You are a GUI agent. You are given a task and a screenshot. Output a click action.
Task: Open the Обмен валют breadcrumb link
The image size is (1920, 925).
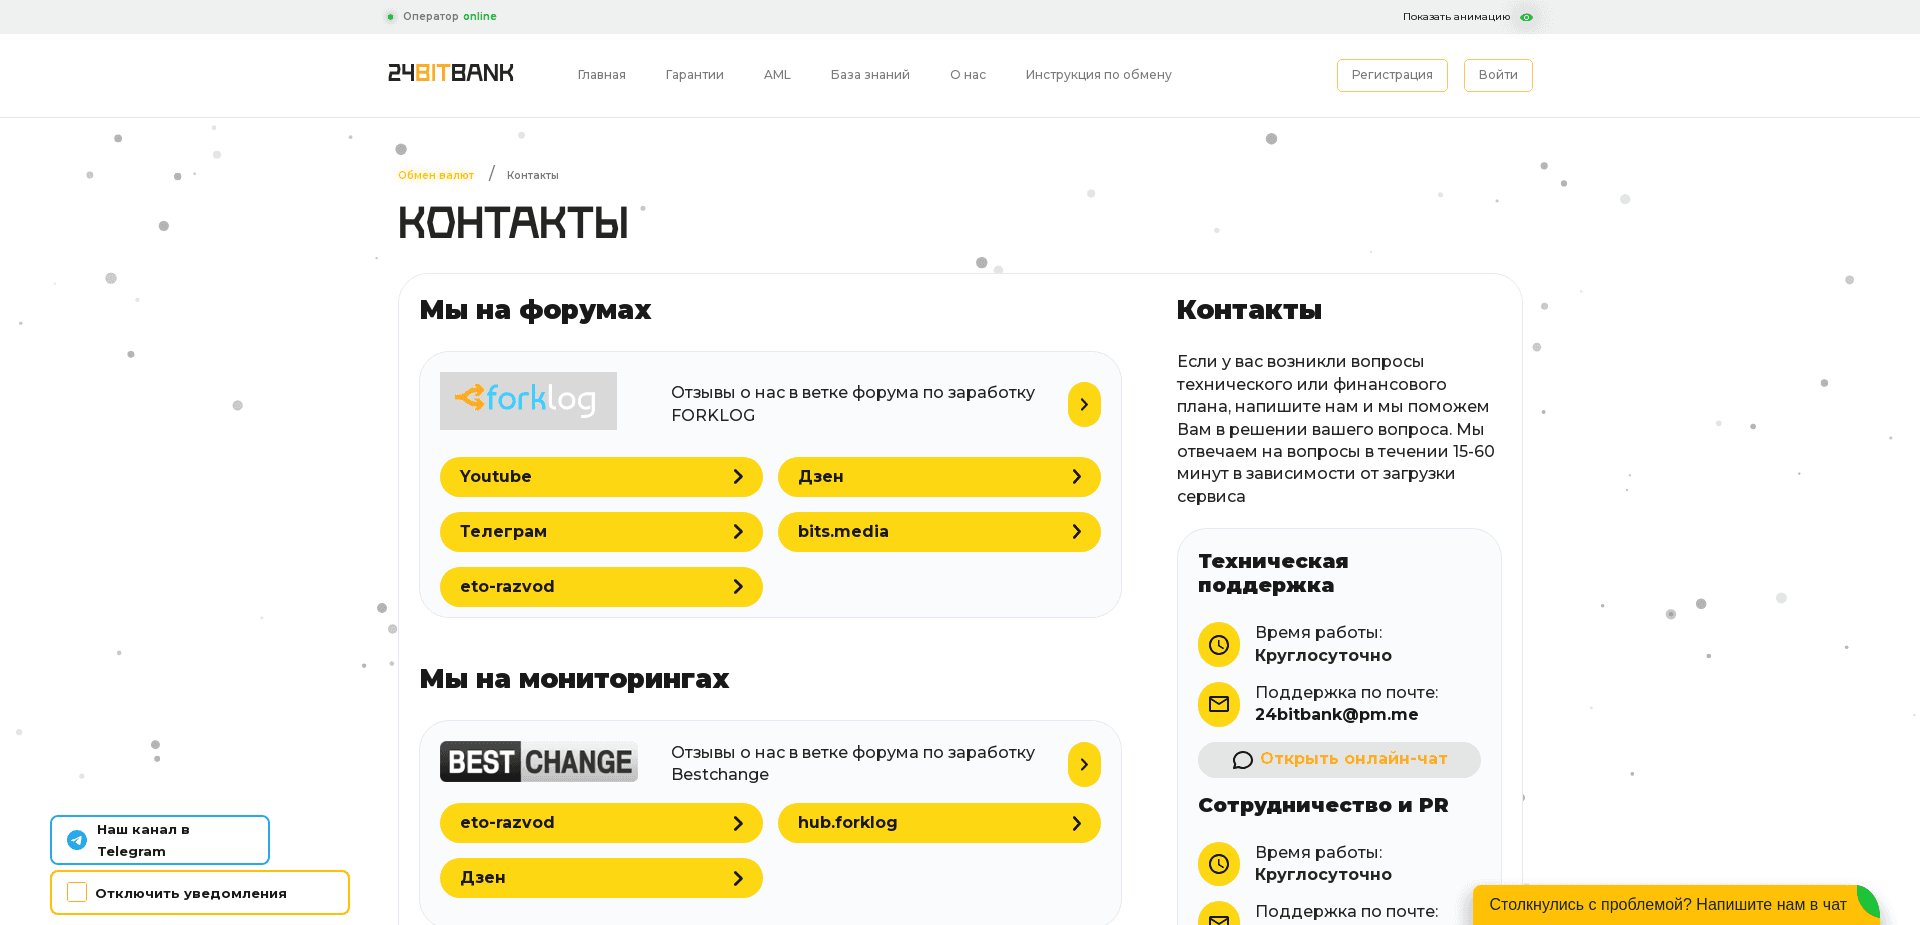click(x=436, y=175)
